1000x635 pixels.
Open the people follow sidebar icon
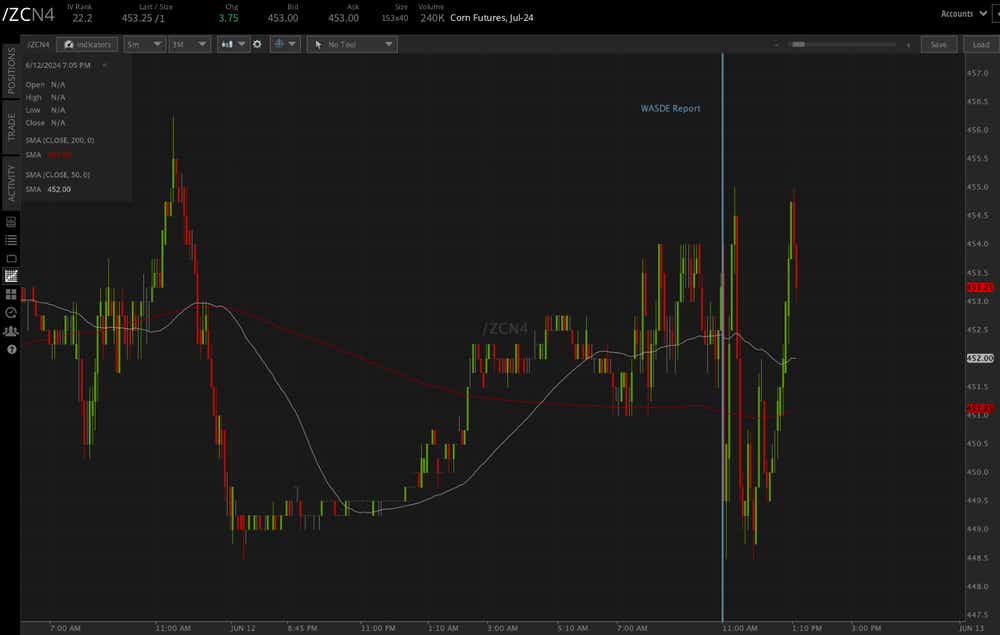click(11, 331)
